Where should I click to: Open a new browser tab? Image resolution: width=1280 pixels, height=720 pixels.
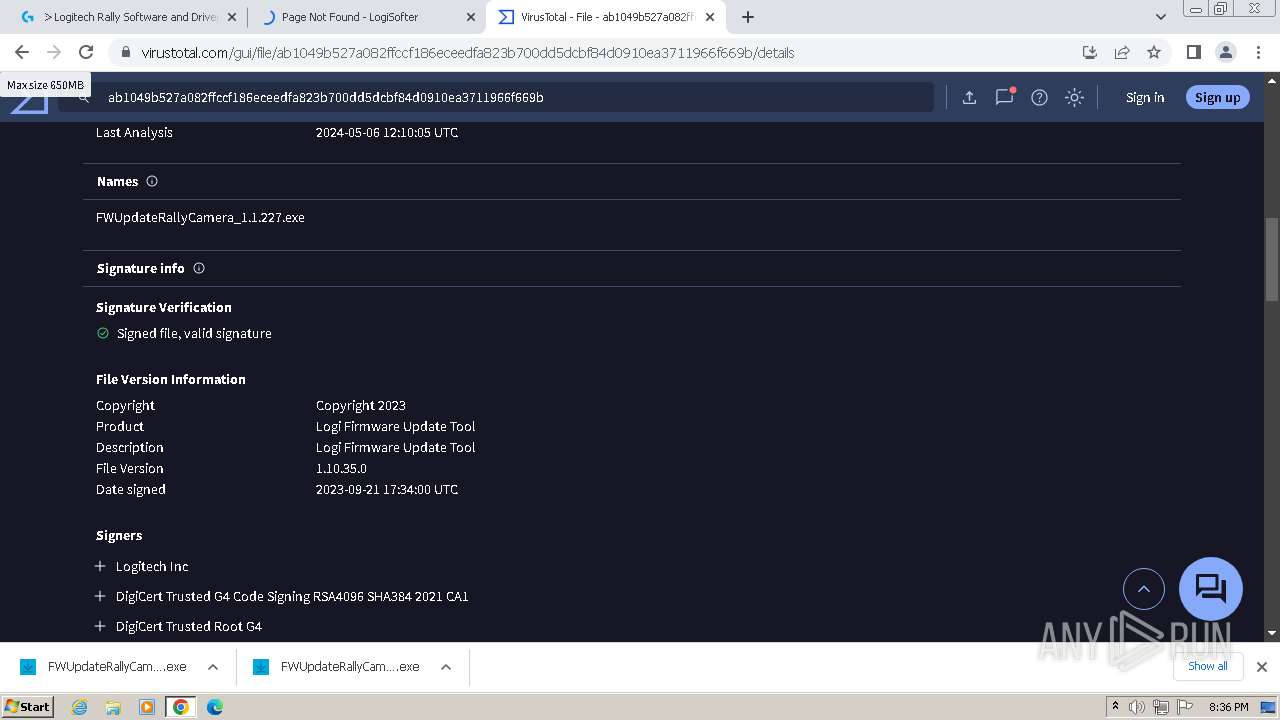pyautogui.click(x=748, y=17)
